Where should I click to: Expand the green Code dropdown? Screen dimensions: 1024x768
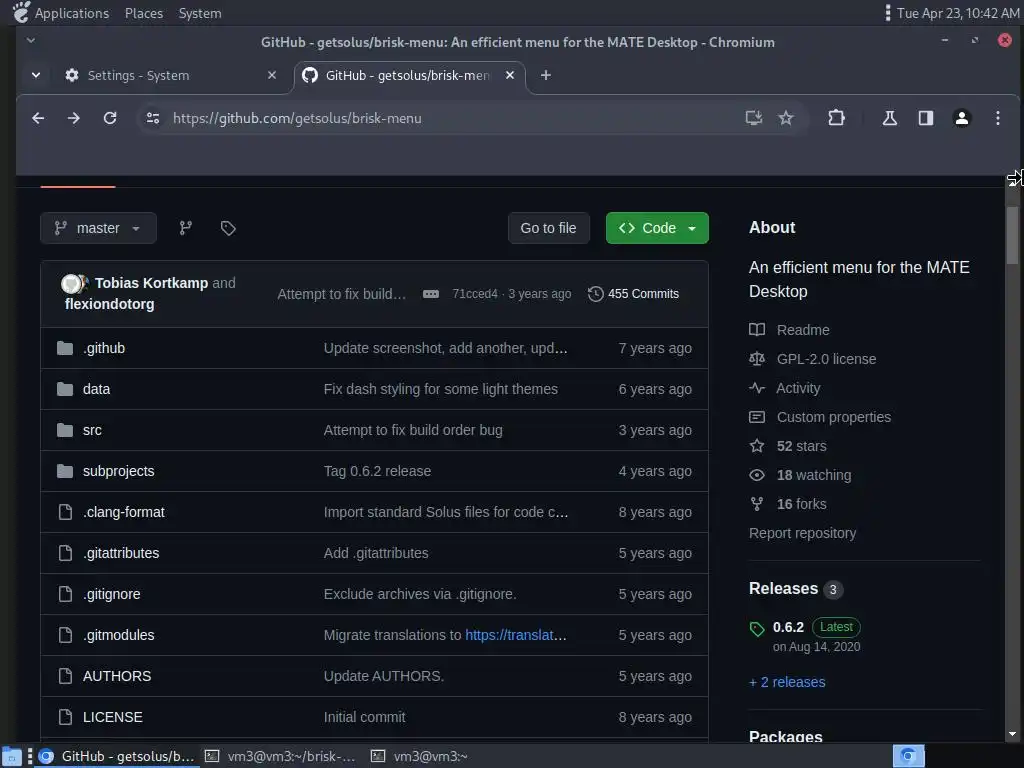point(657,228)
